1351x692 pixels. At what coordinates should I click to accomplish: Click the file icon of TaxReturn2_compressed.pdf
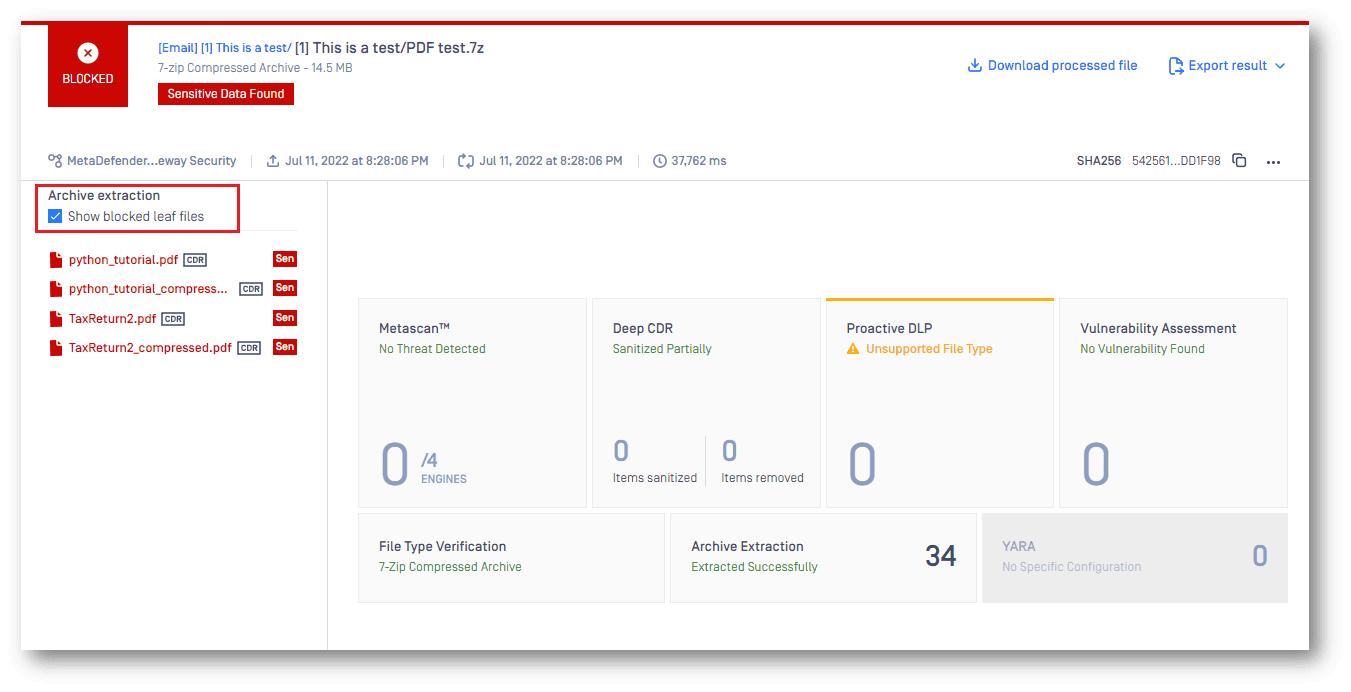[56, 348]
